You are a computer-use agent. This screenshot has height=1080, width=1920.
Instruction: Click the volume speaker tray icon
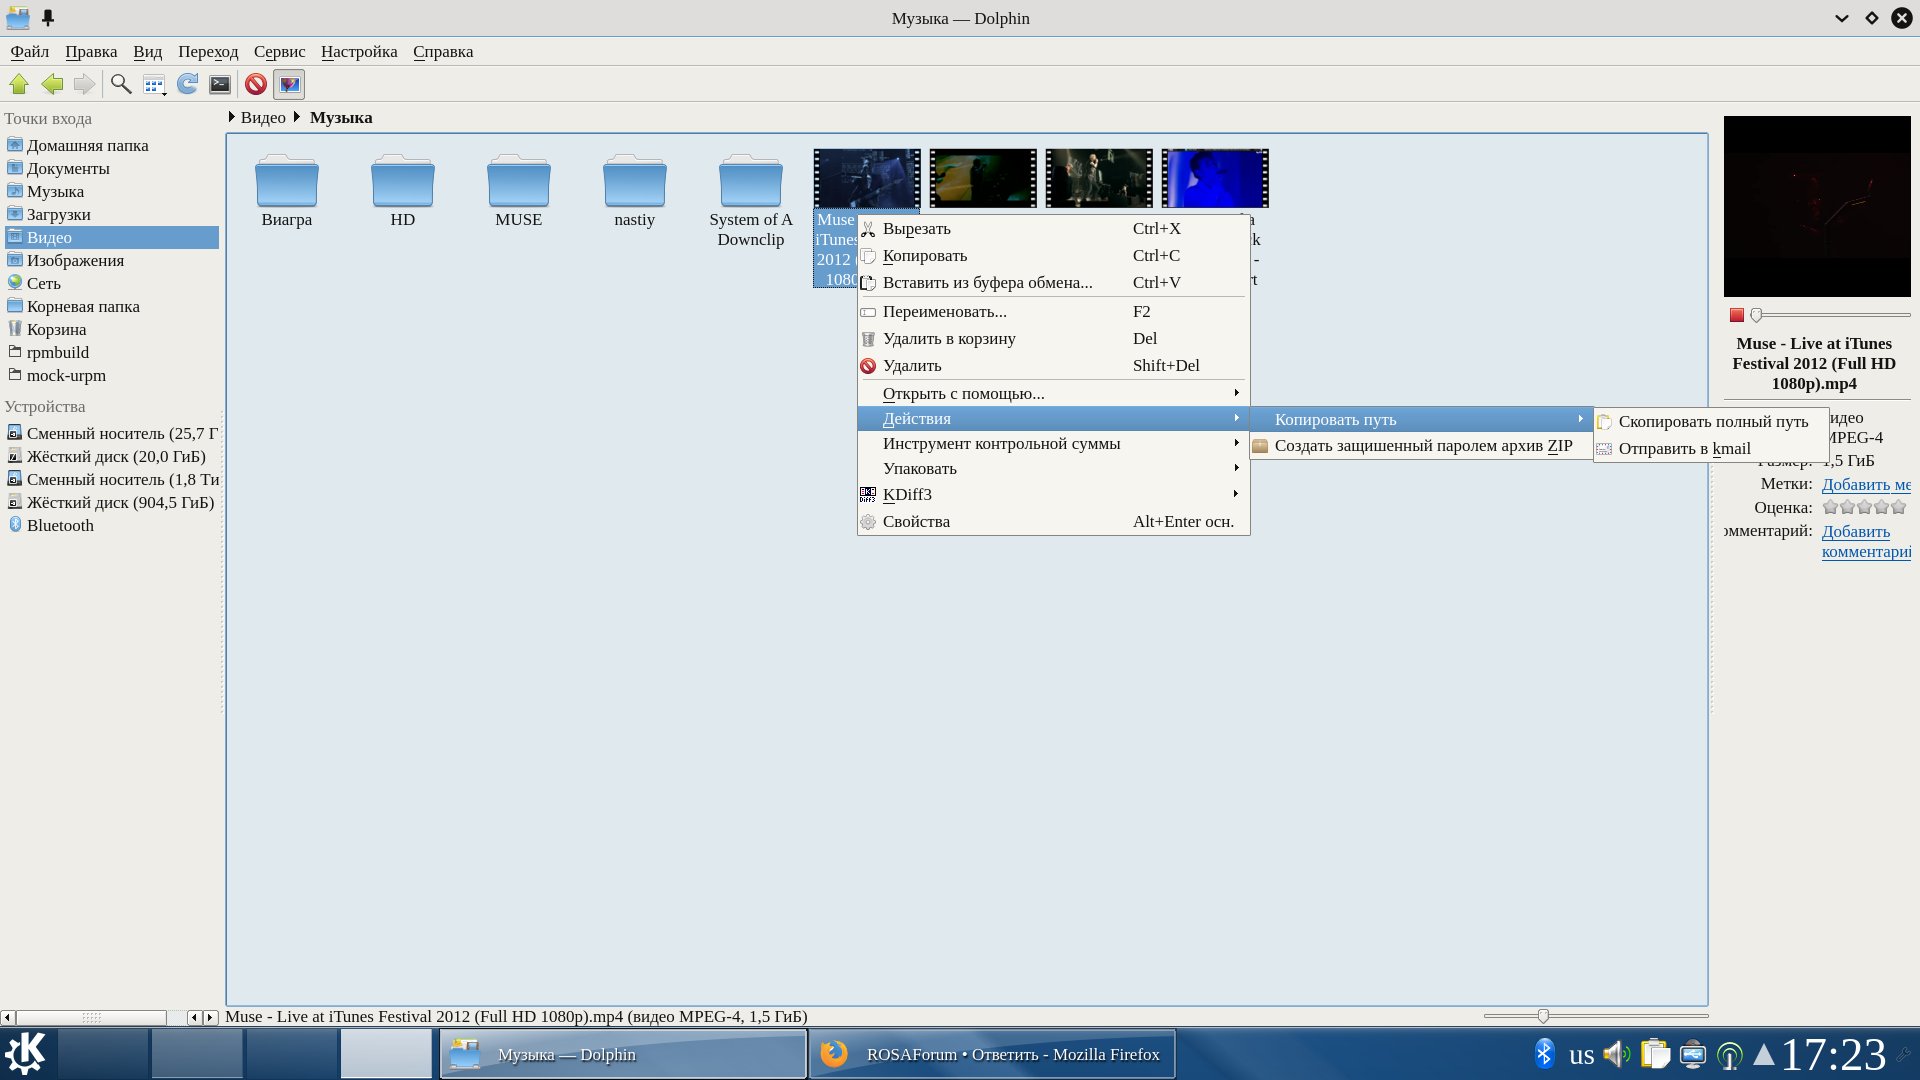[x=1615, y=1054]
